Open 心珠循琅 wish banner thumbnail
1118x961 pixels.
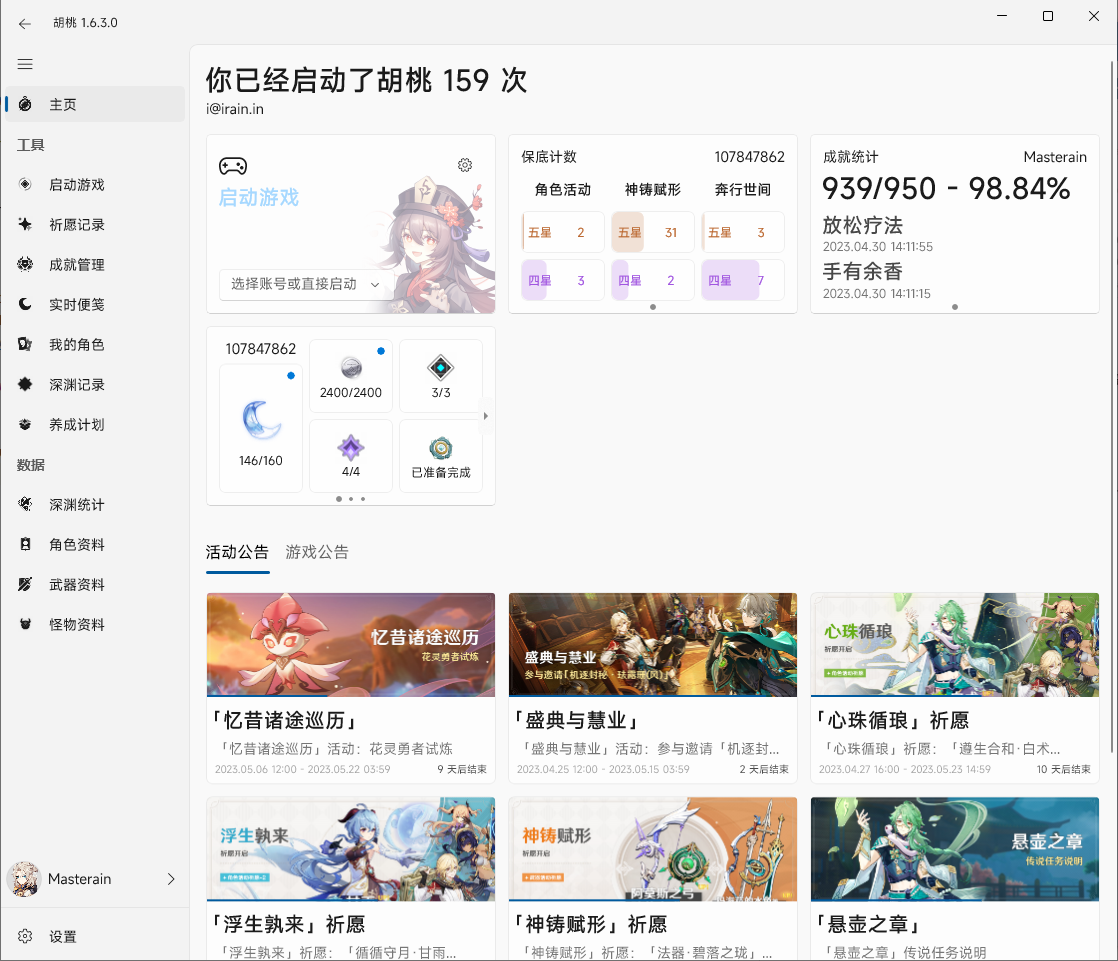955,644
